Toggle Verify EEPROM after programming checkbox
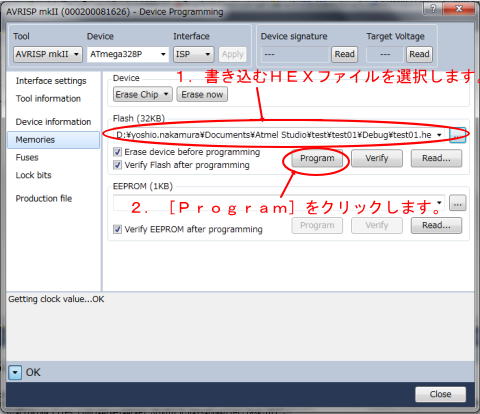The height and width of the screenshot is (414, 480). (x=117, y=229)
